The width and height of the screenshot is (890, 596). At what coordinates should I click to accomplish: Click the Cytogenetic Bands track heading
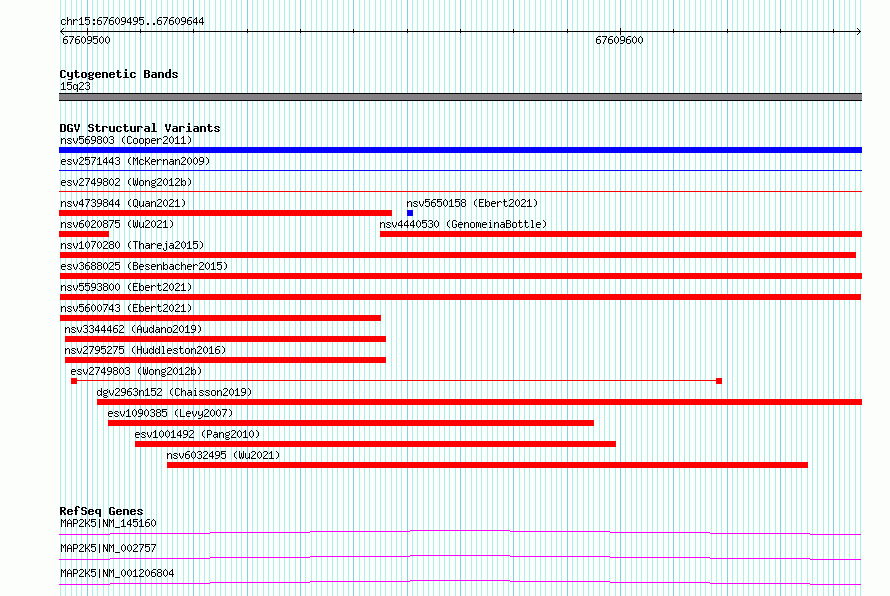tap(119, 74)
